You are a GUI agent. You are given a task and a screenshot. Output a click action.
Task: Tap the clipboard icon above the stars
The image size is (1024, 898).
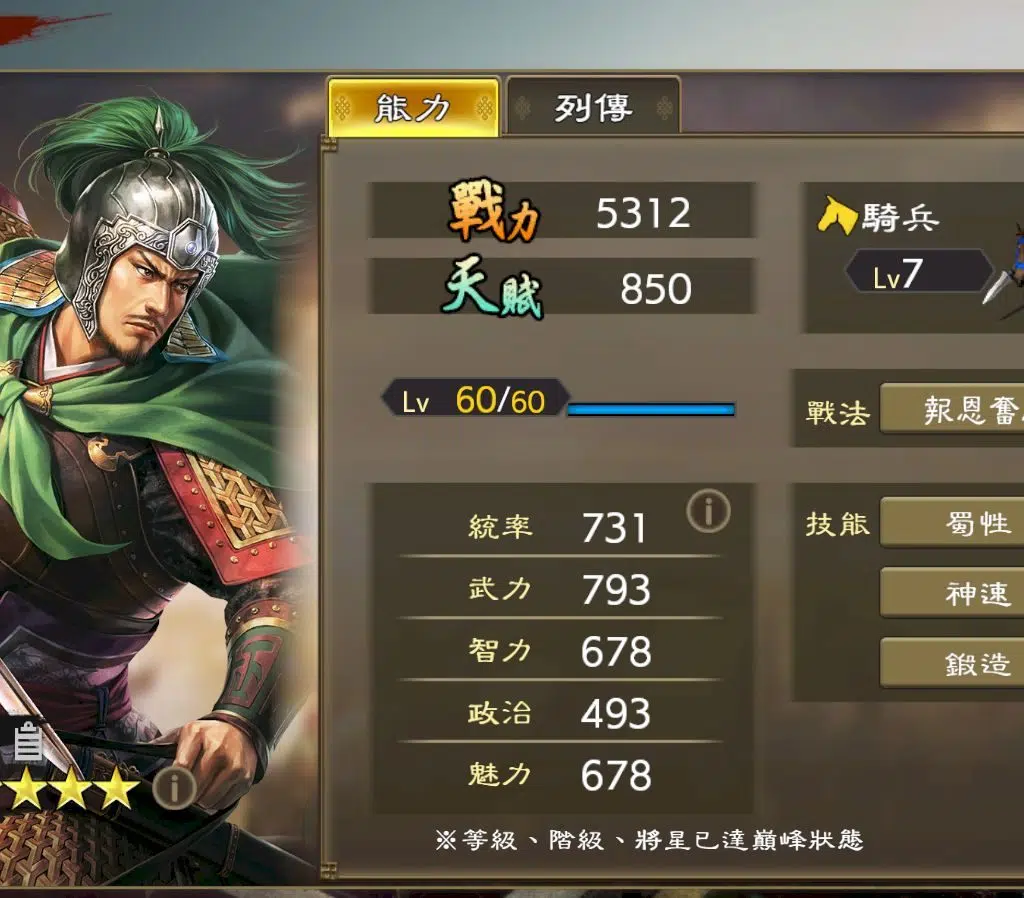(x=28, y=742)
